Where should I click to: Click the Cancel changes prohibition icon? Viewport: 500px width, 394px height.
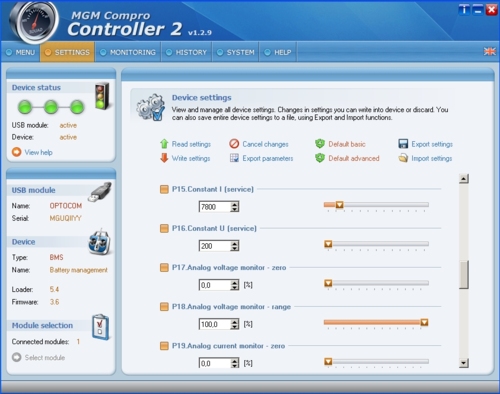(x=234, y=144)
